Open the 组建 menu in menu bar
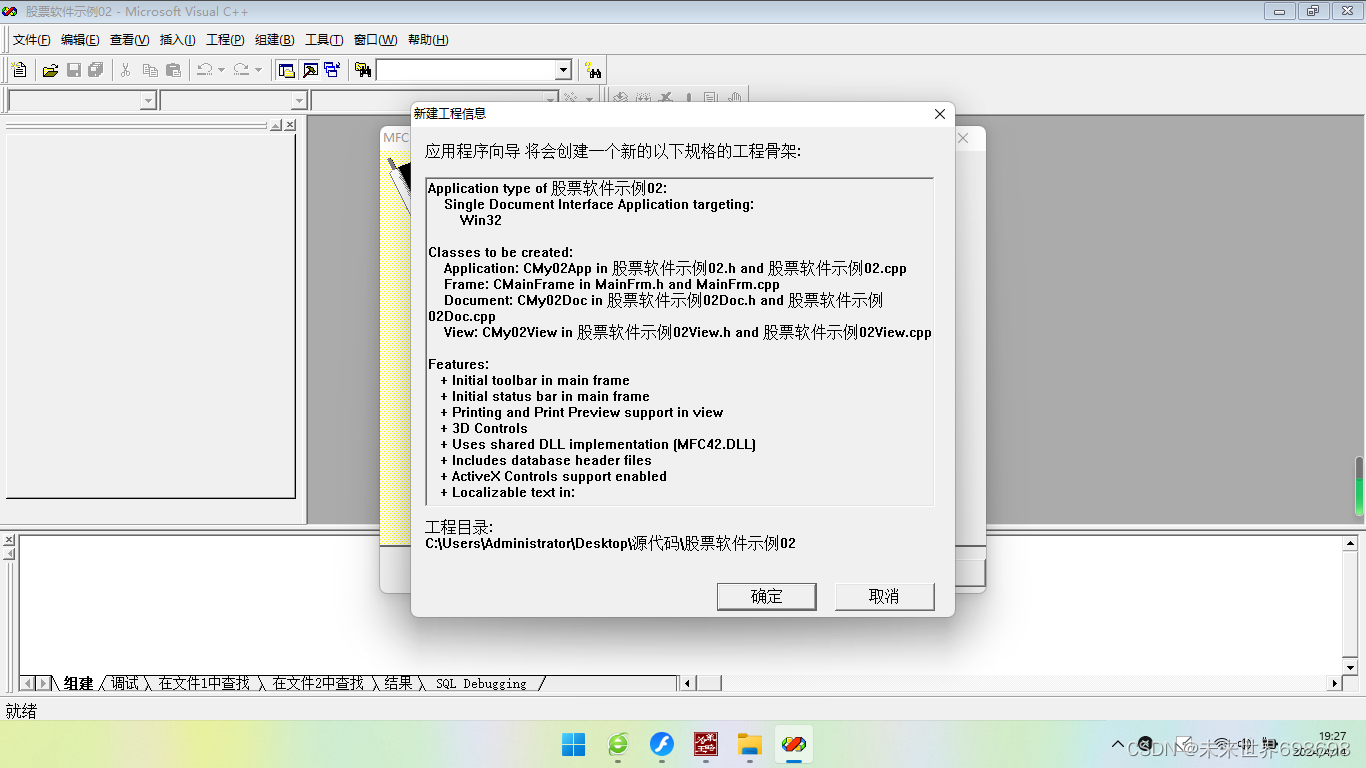 pos(274,40)
